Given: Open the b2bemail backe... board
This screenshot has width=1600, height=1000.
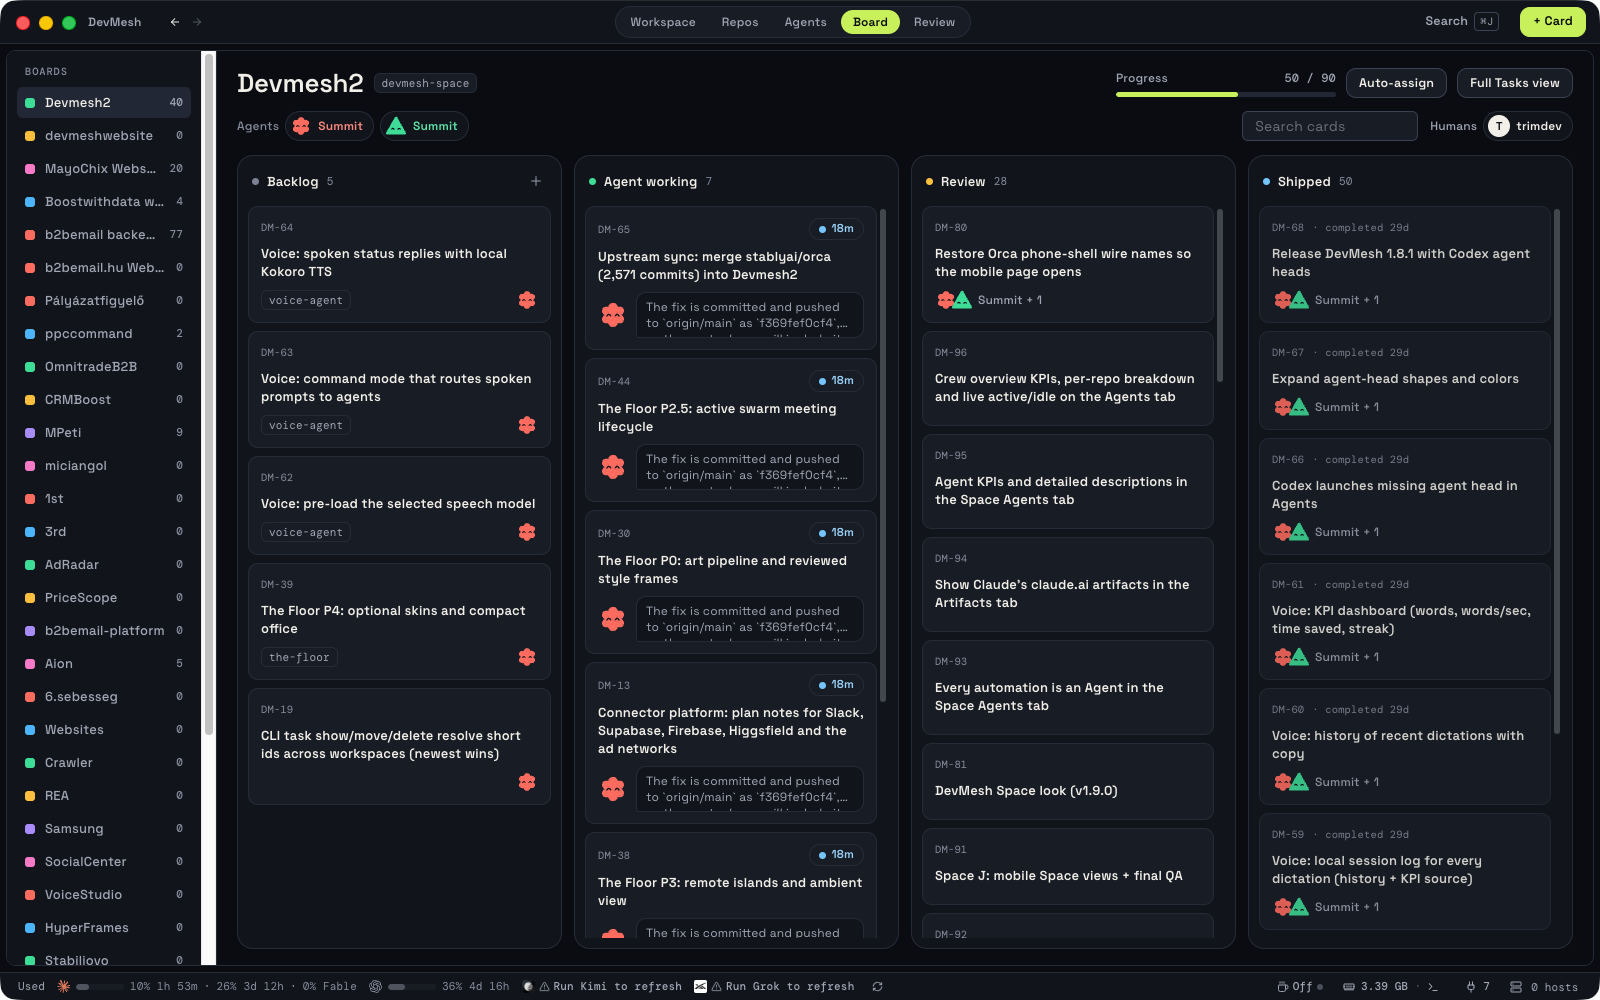Looking at the screenshot, I should click(x=104, y=234).
